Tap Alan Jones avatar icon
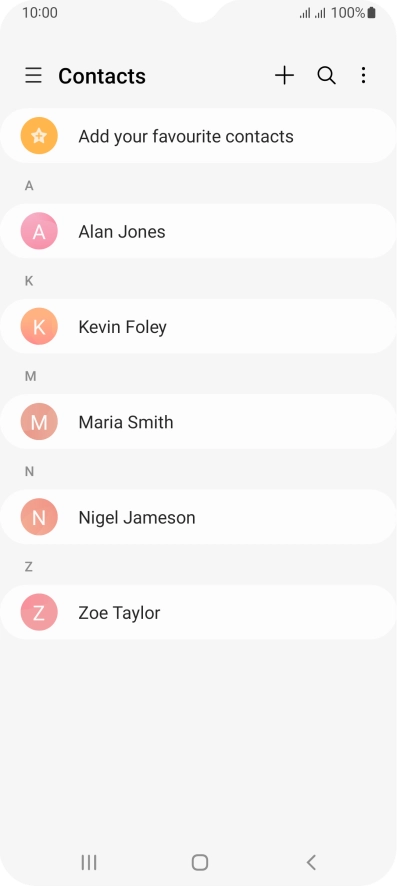Viewport: 397px width, 886px height. point(39,231)
